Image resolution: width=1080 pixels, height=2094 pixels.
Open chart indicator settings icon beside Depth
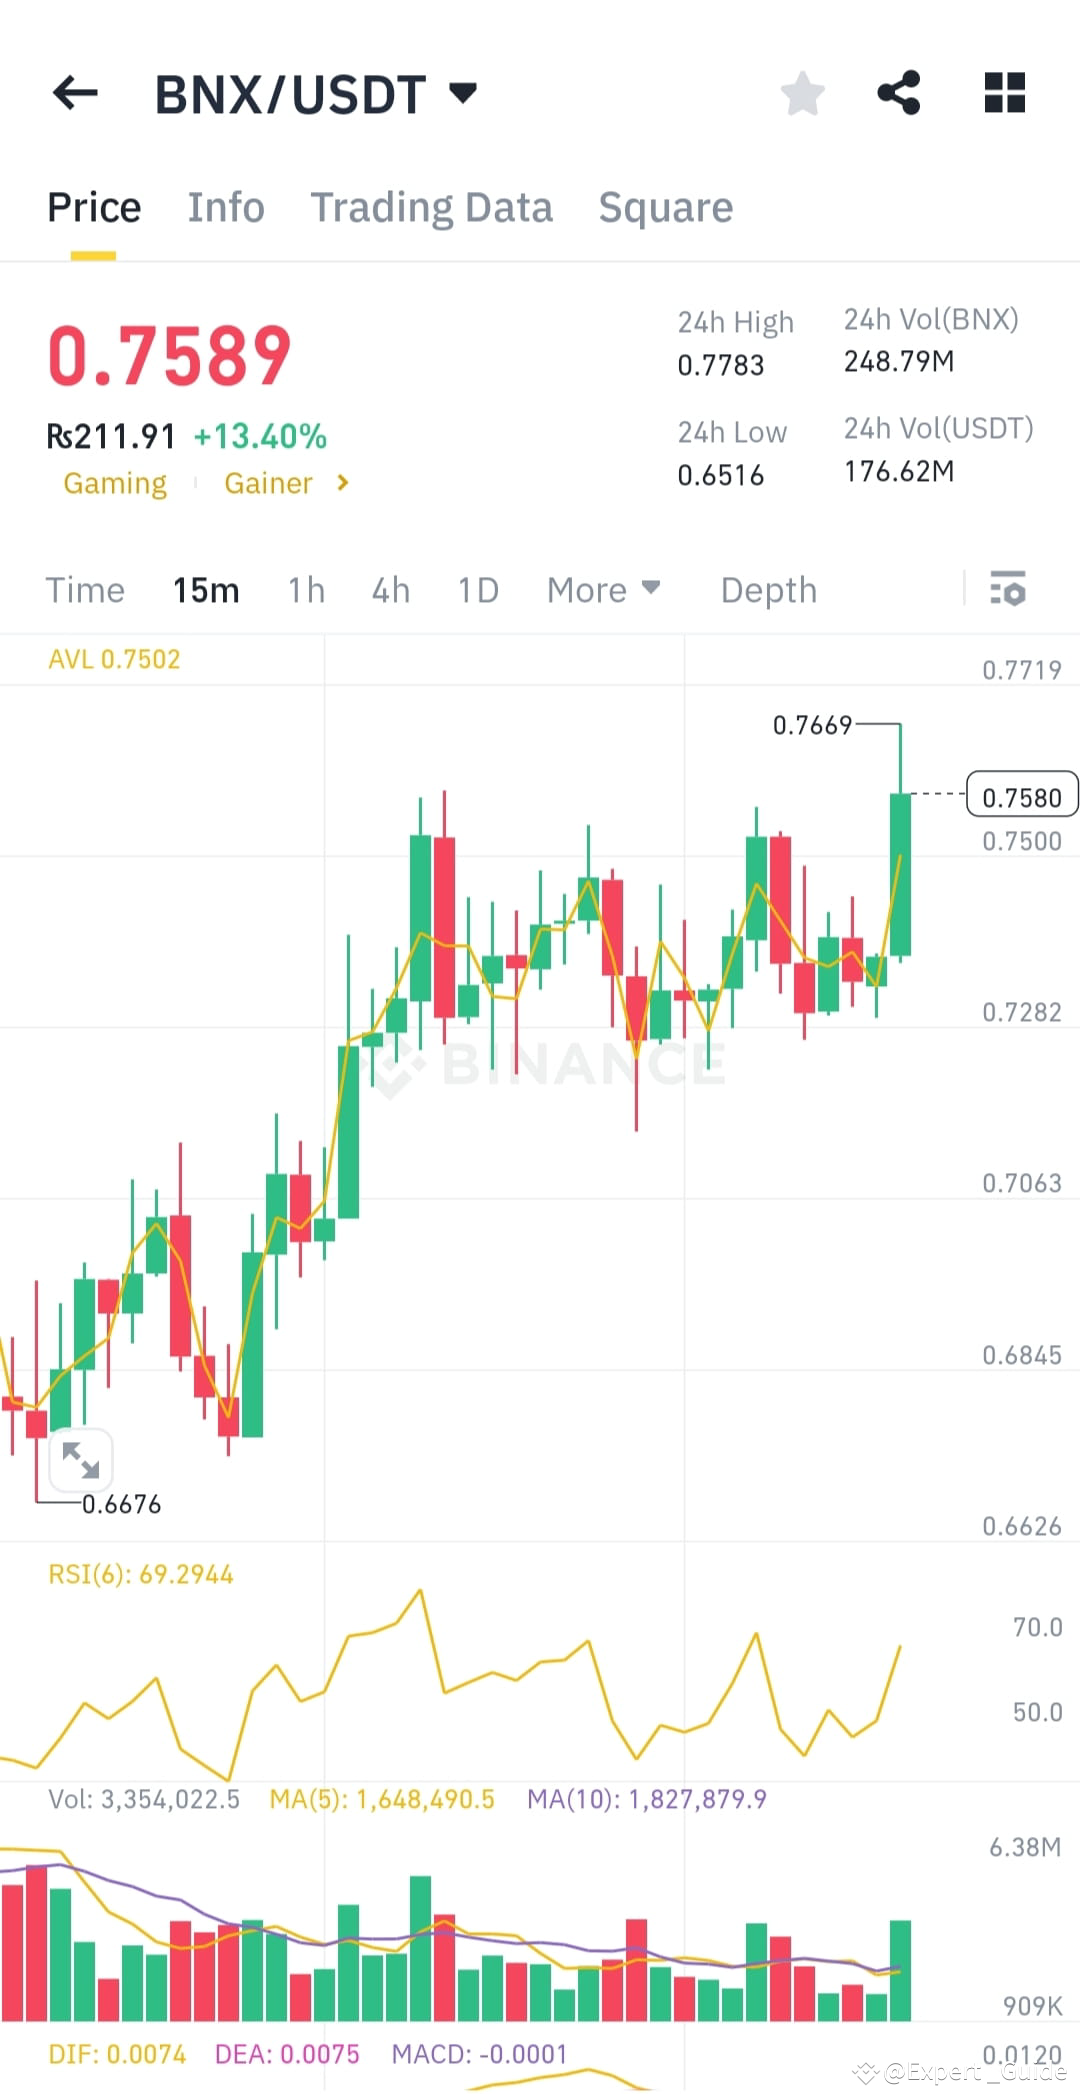tap(1009, 590)
